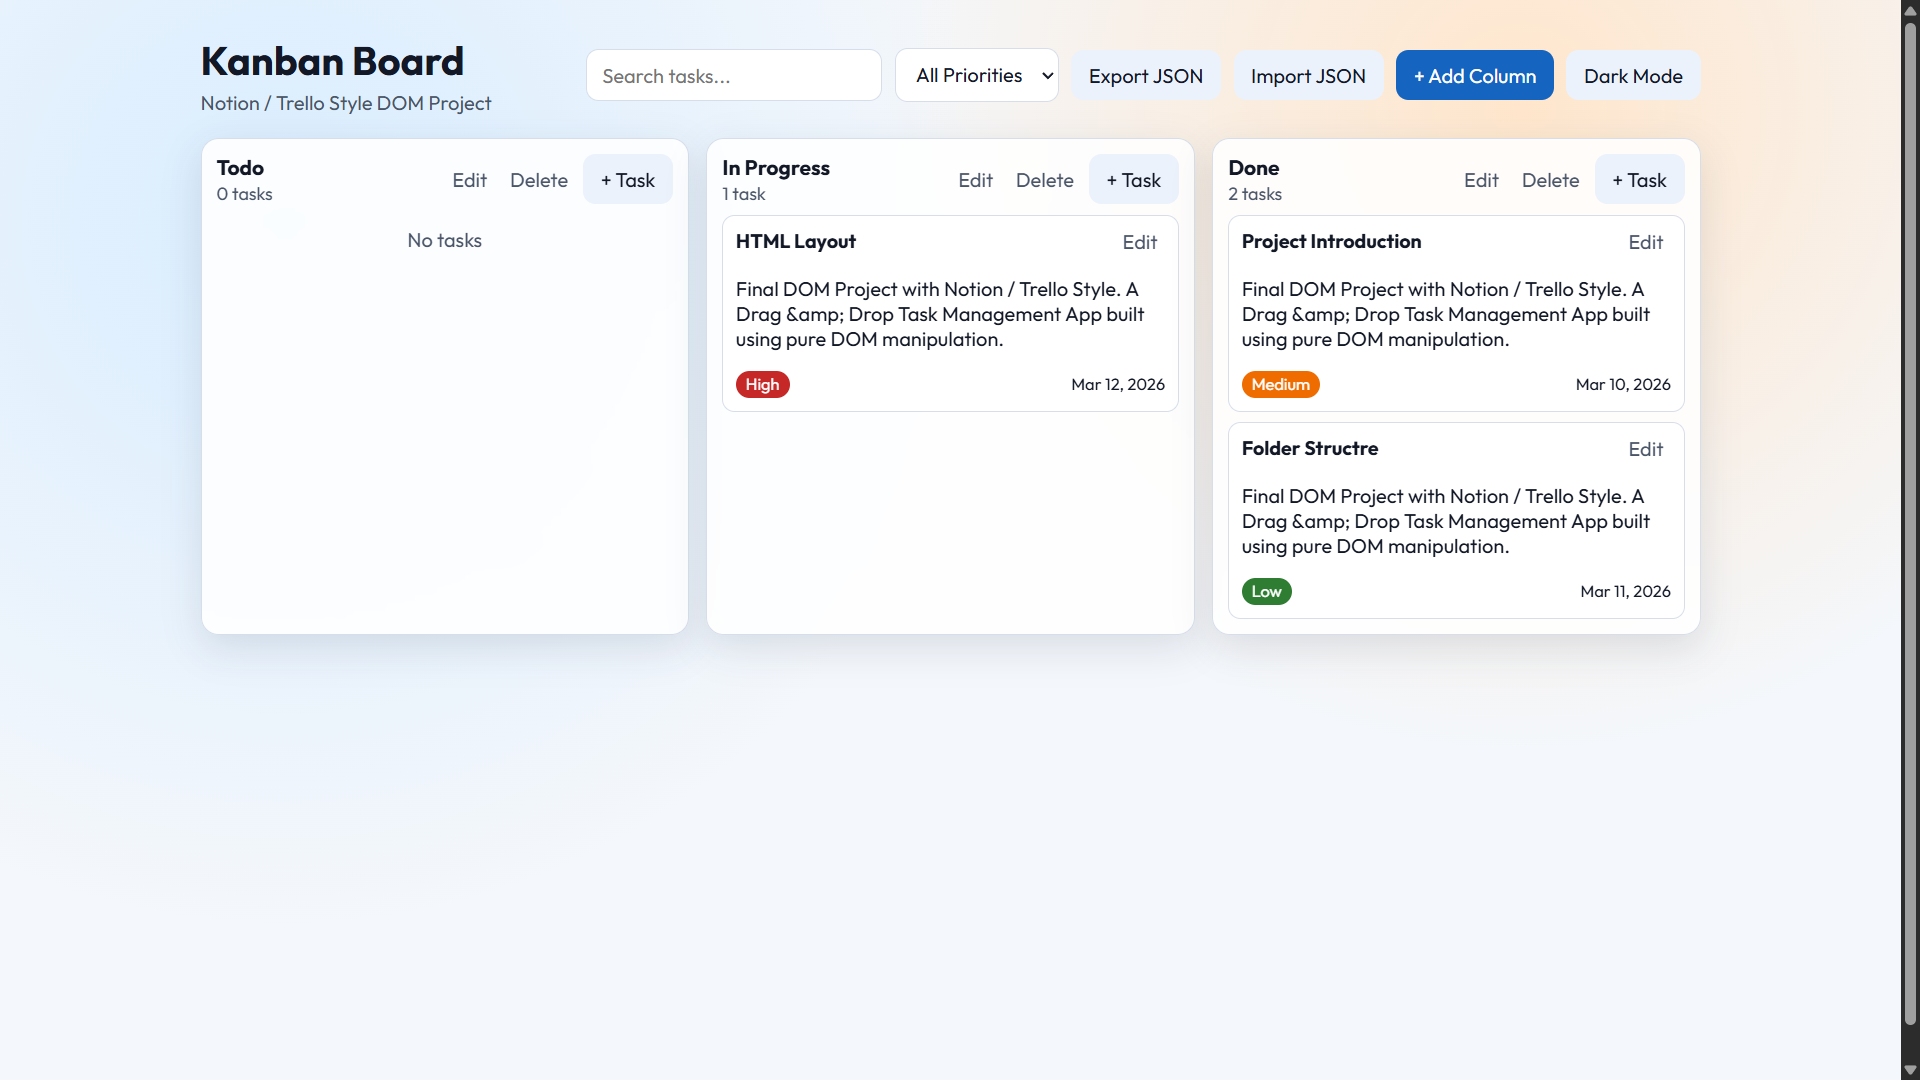Image resolution: width=1920 pixels, height=1080 pixels.
Task: Click the Import JSON button
Action: (x=1308, y=75)
